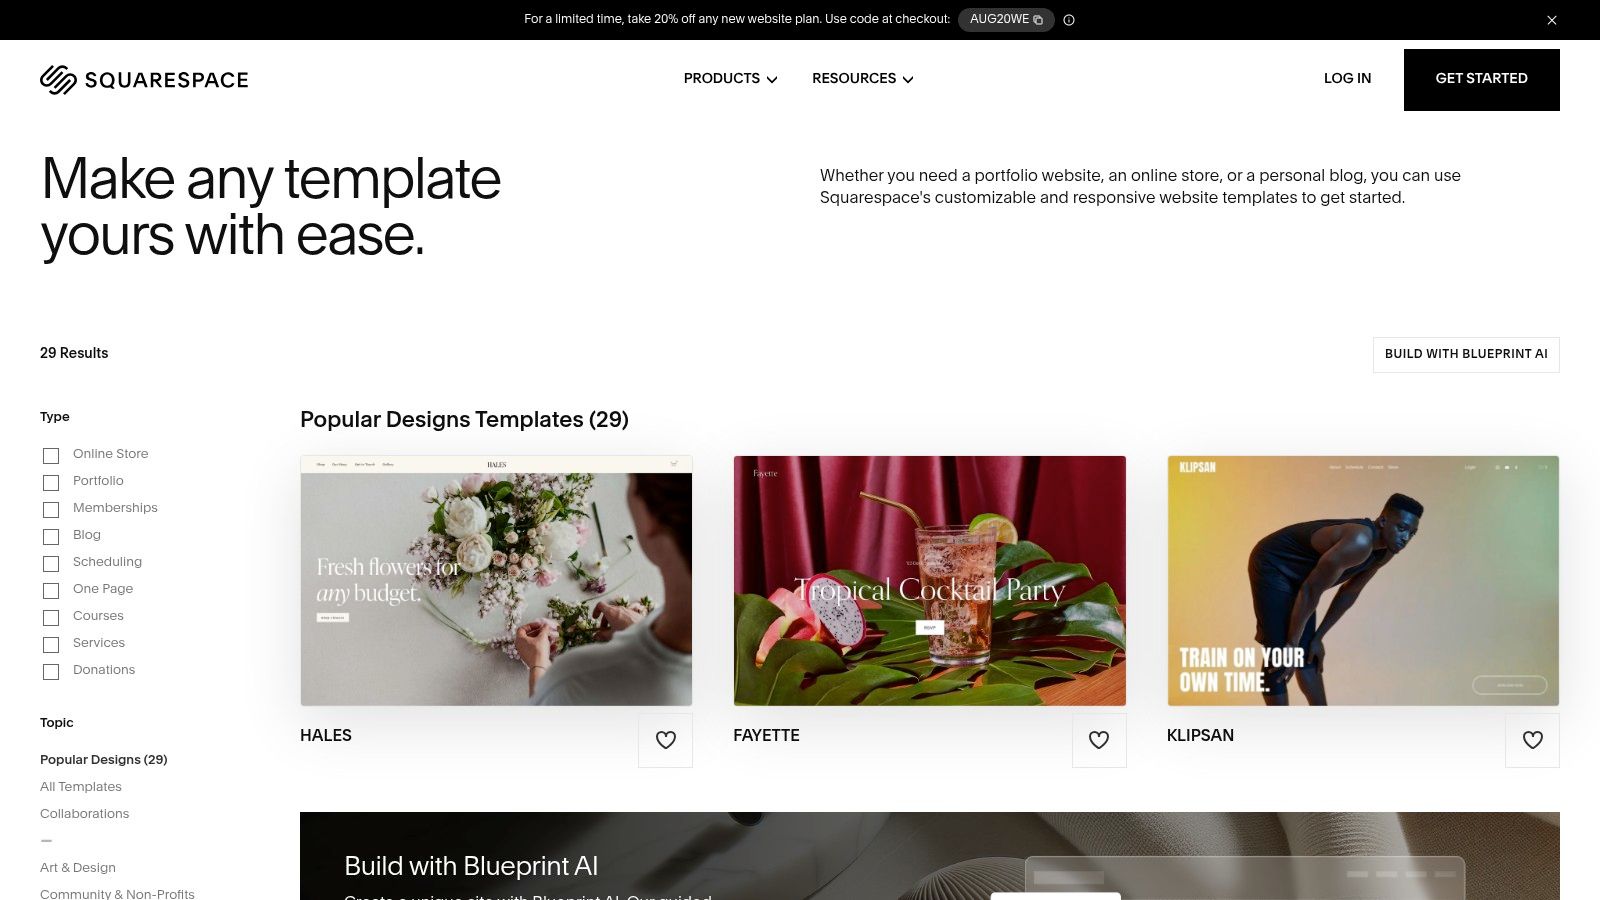
Task: Tick the Portfolio type checkbox
Action: point(51,483)
